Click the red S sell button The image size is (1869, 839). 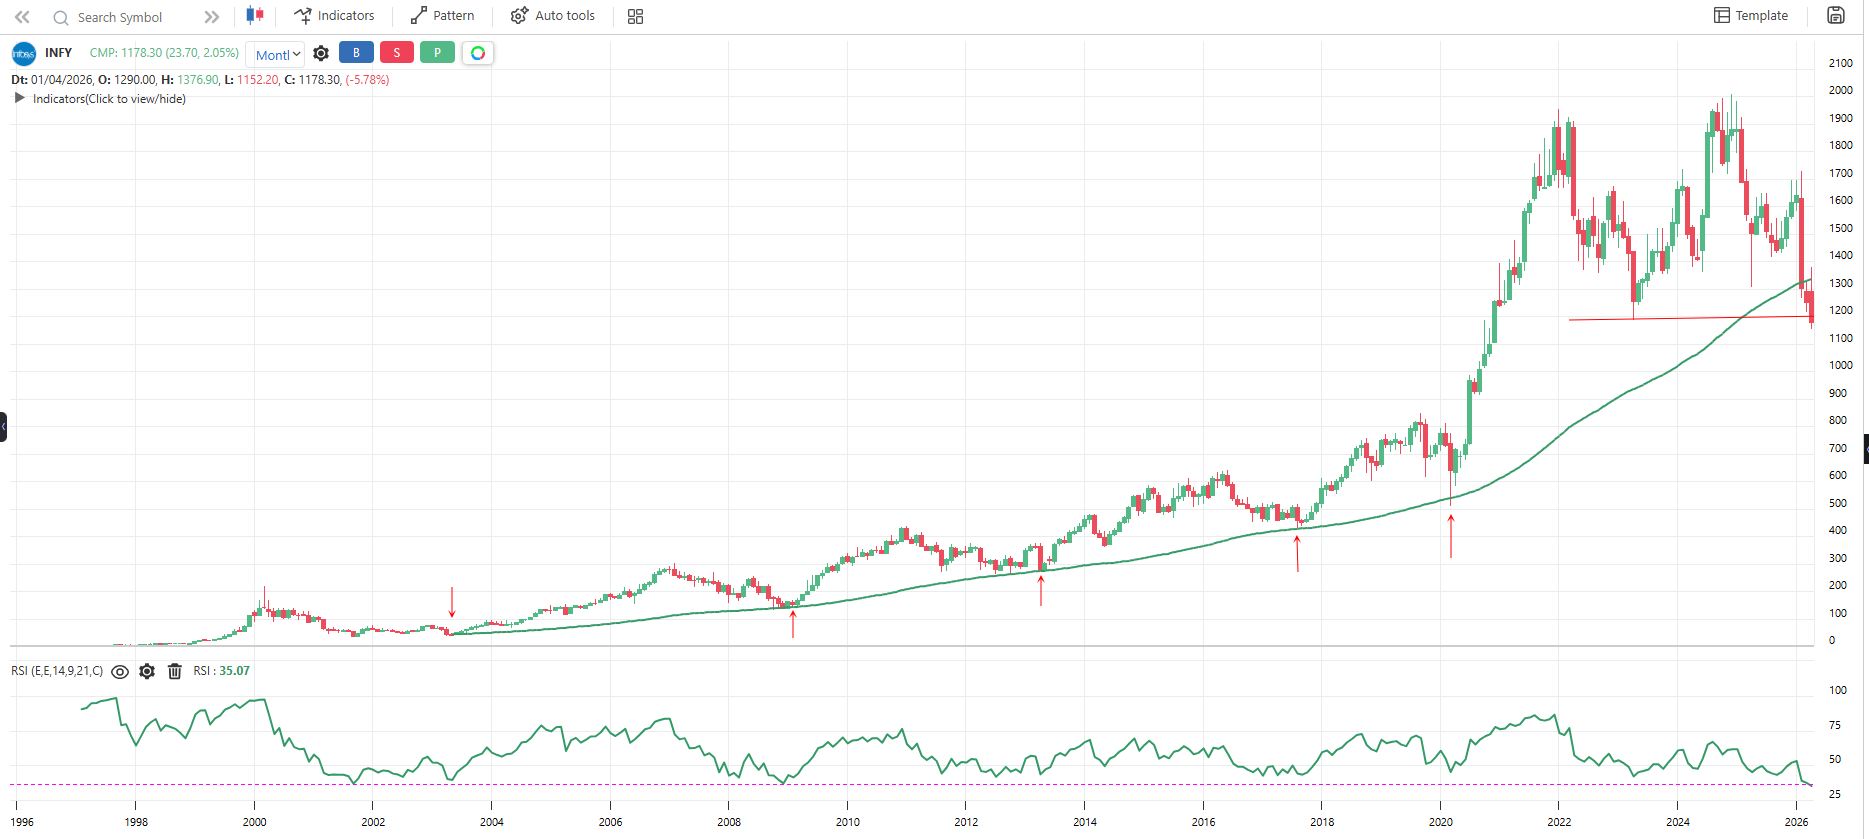[x=397, y=53]
